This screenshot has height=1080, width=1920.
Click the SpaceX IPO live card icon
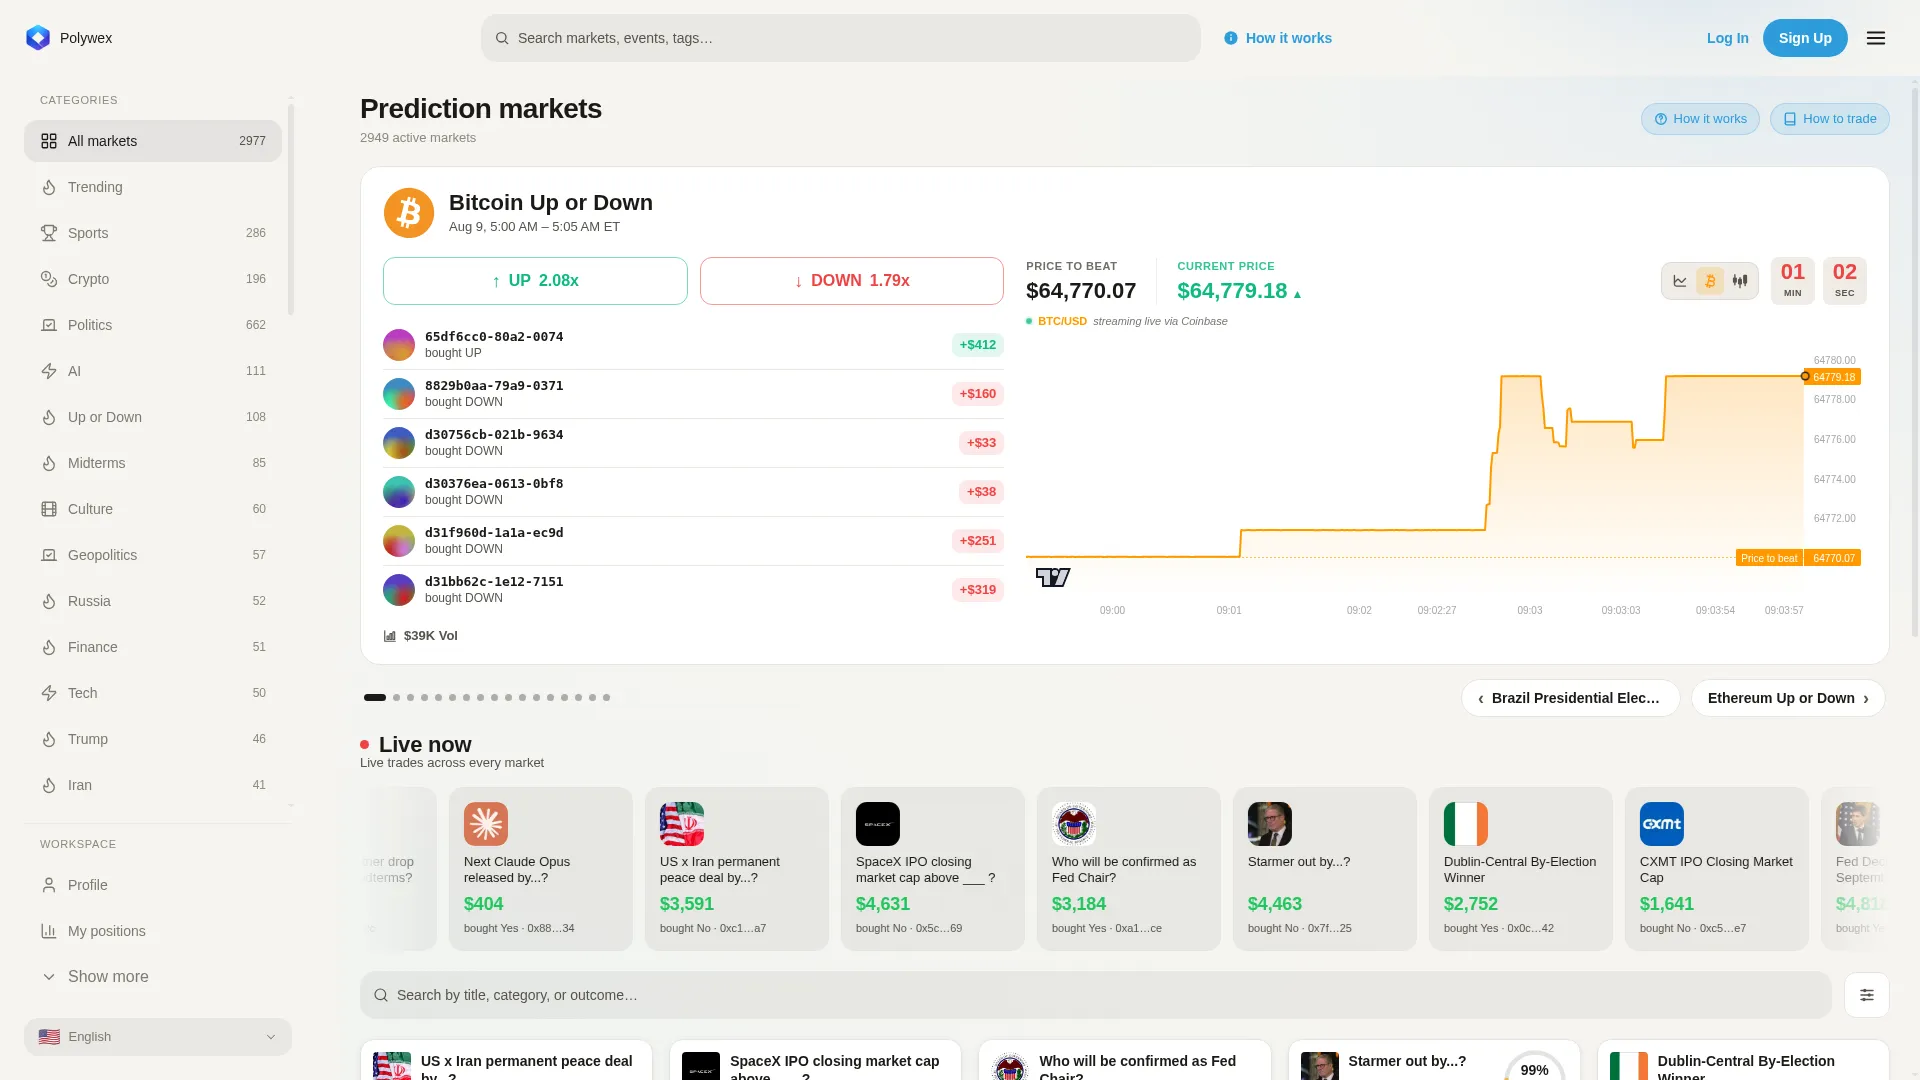878,824
